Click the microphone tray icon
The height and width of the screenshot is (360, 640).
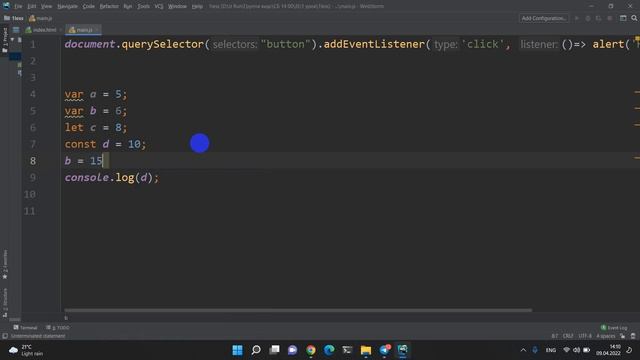[x=535, y=350]
